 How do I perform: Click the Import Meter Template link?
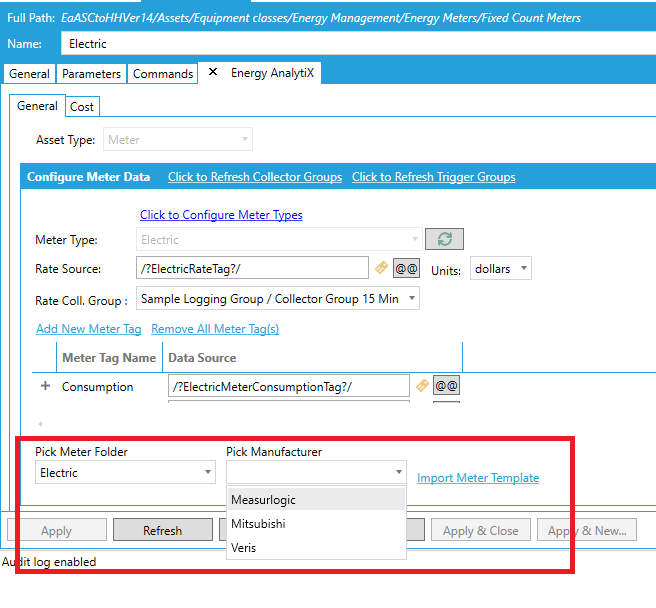(x=478, y=478)
